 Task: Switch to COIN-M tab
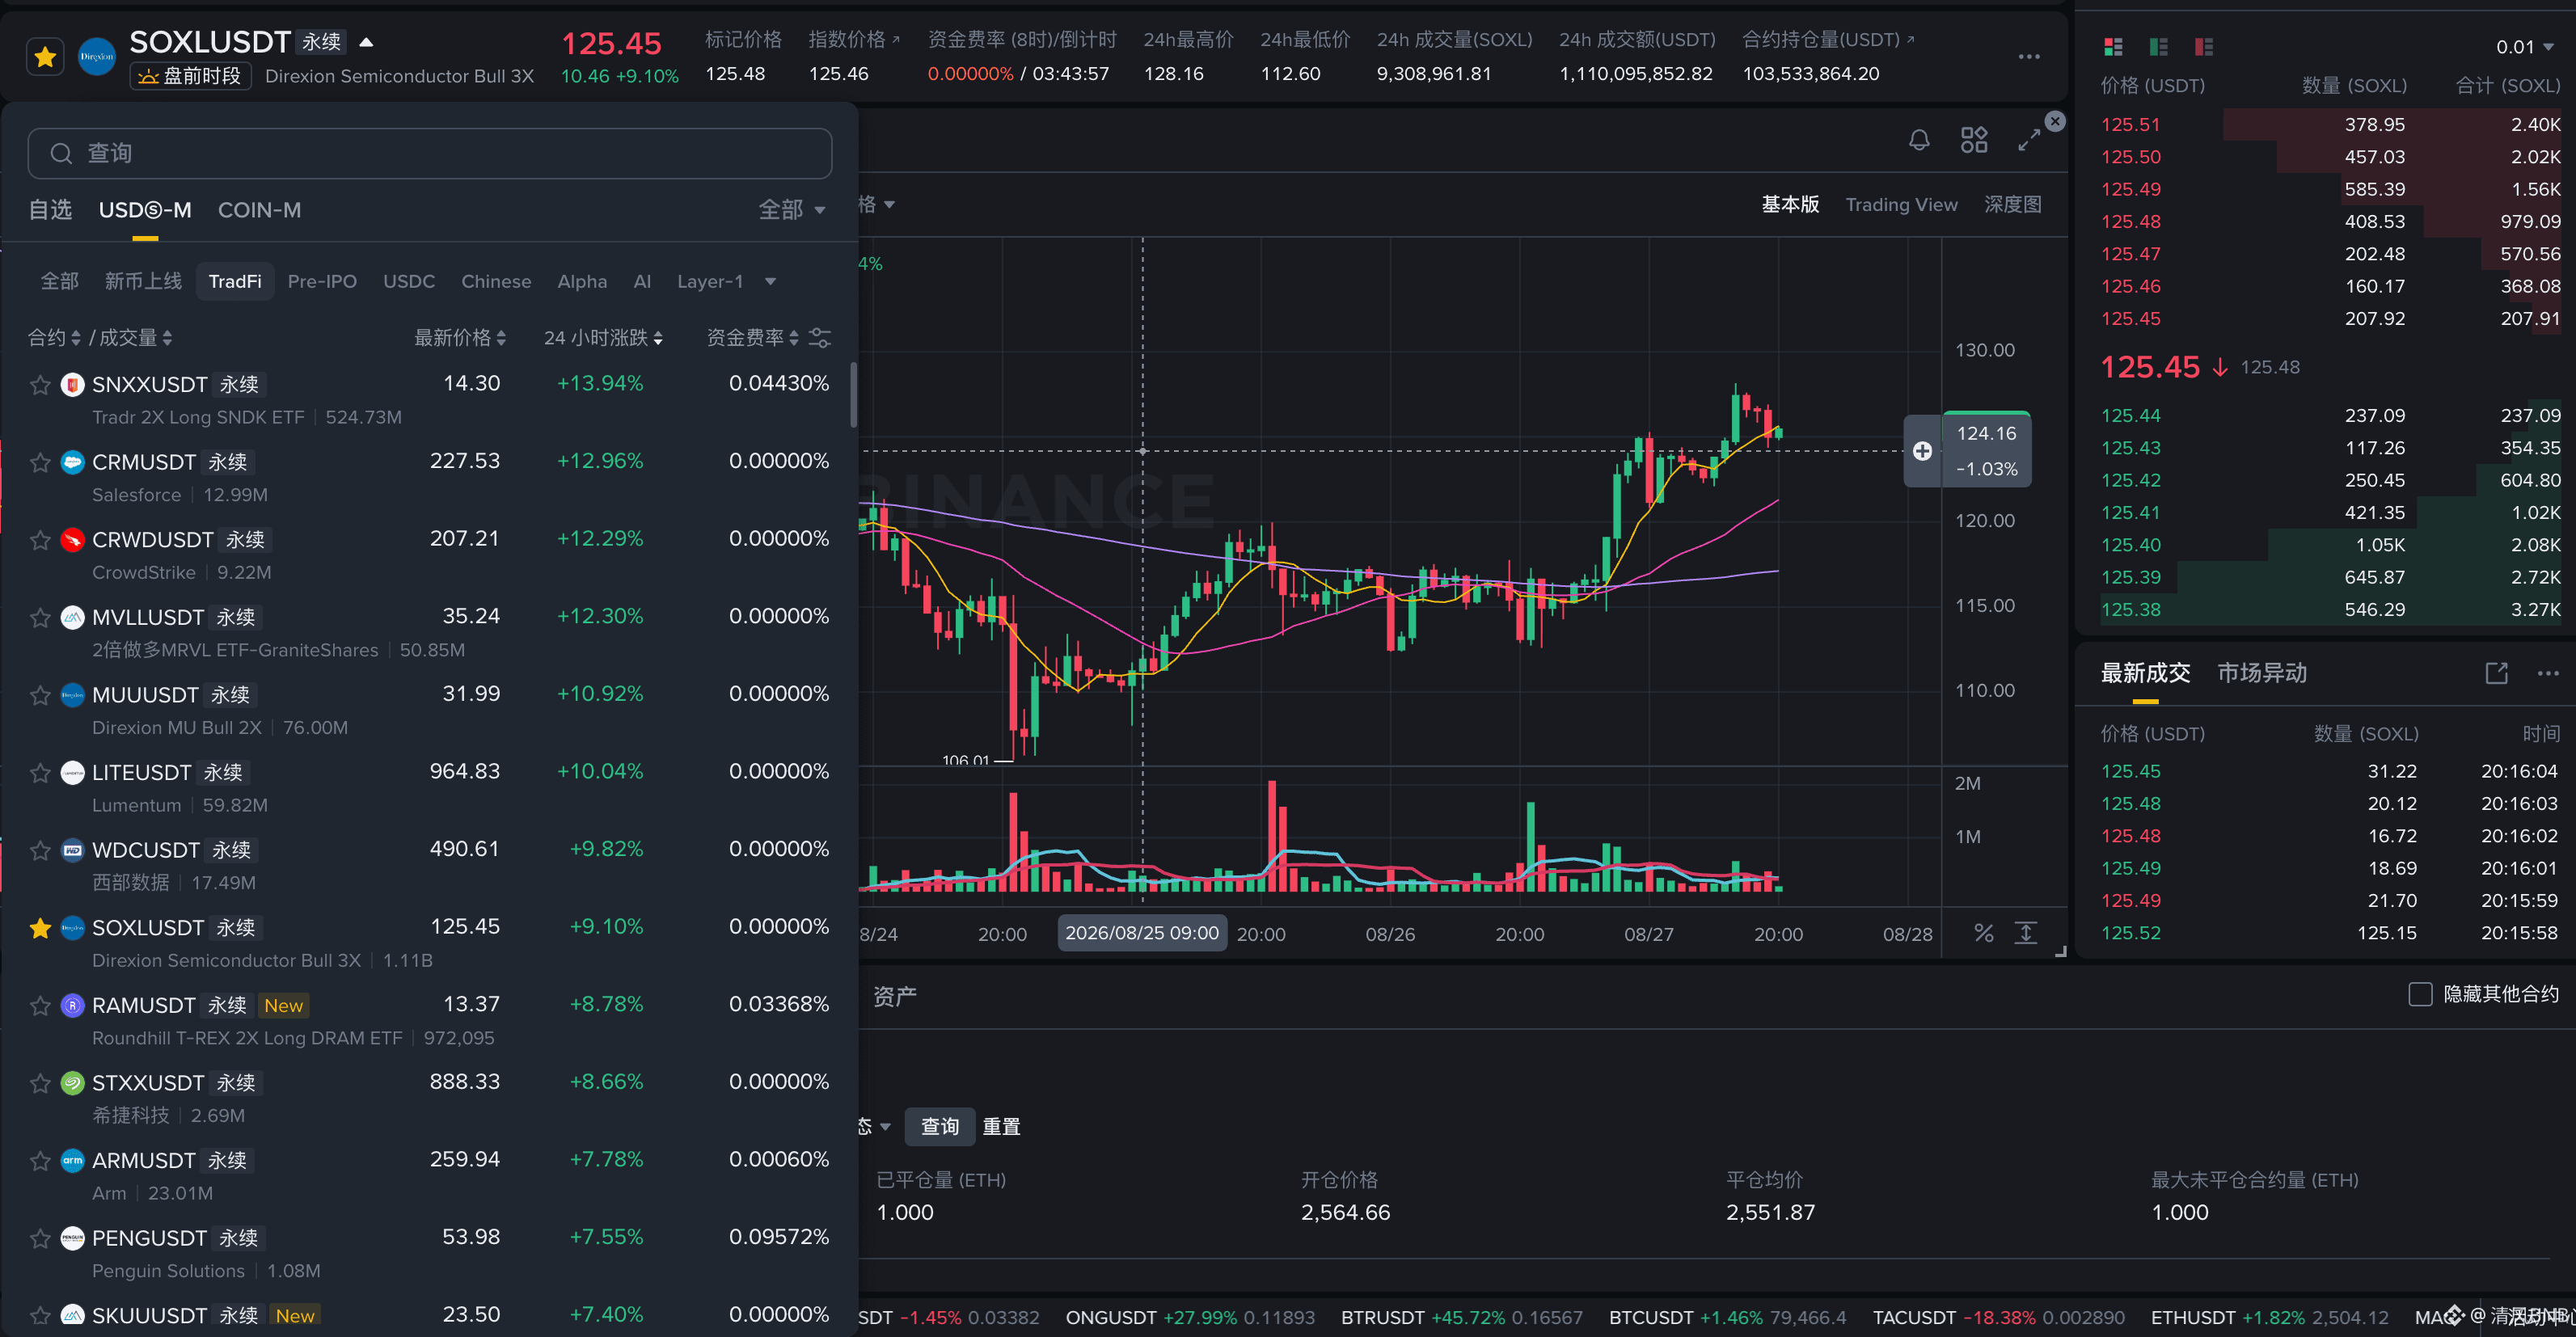click(x=259, y=210)
